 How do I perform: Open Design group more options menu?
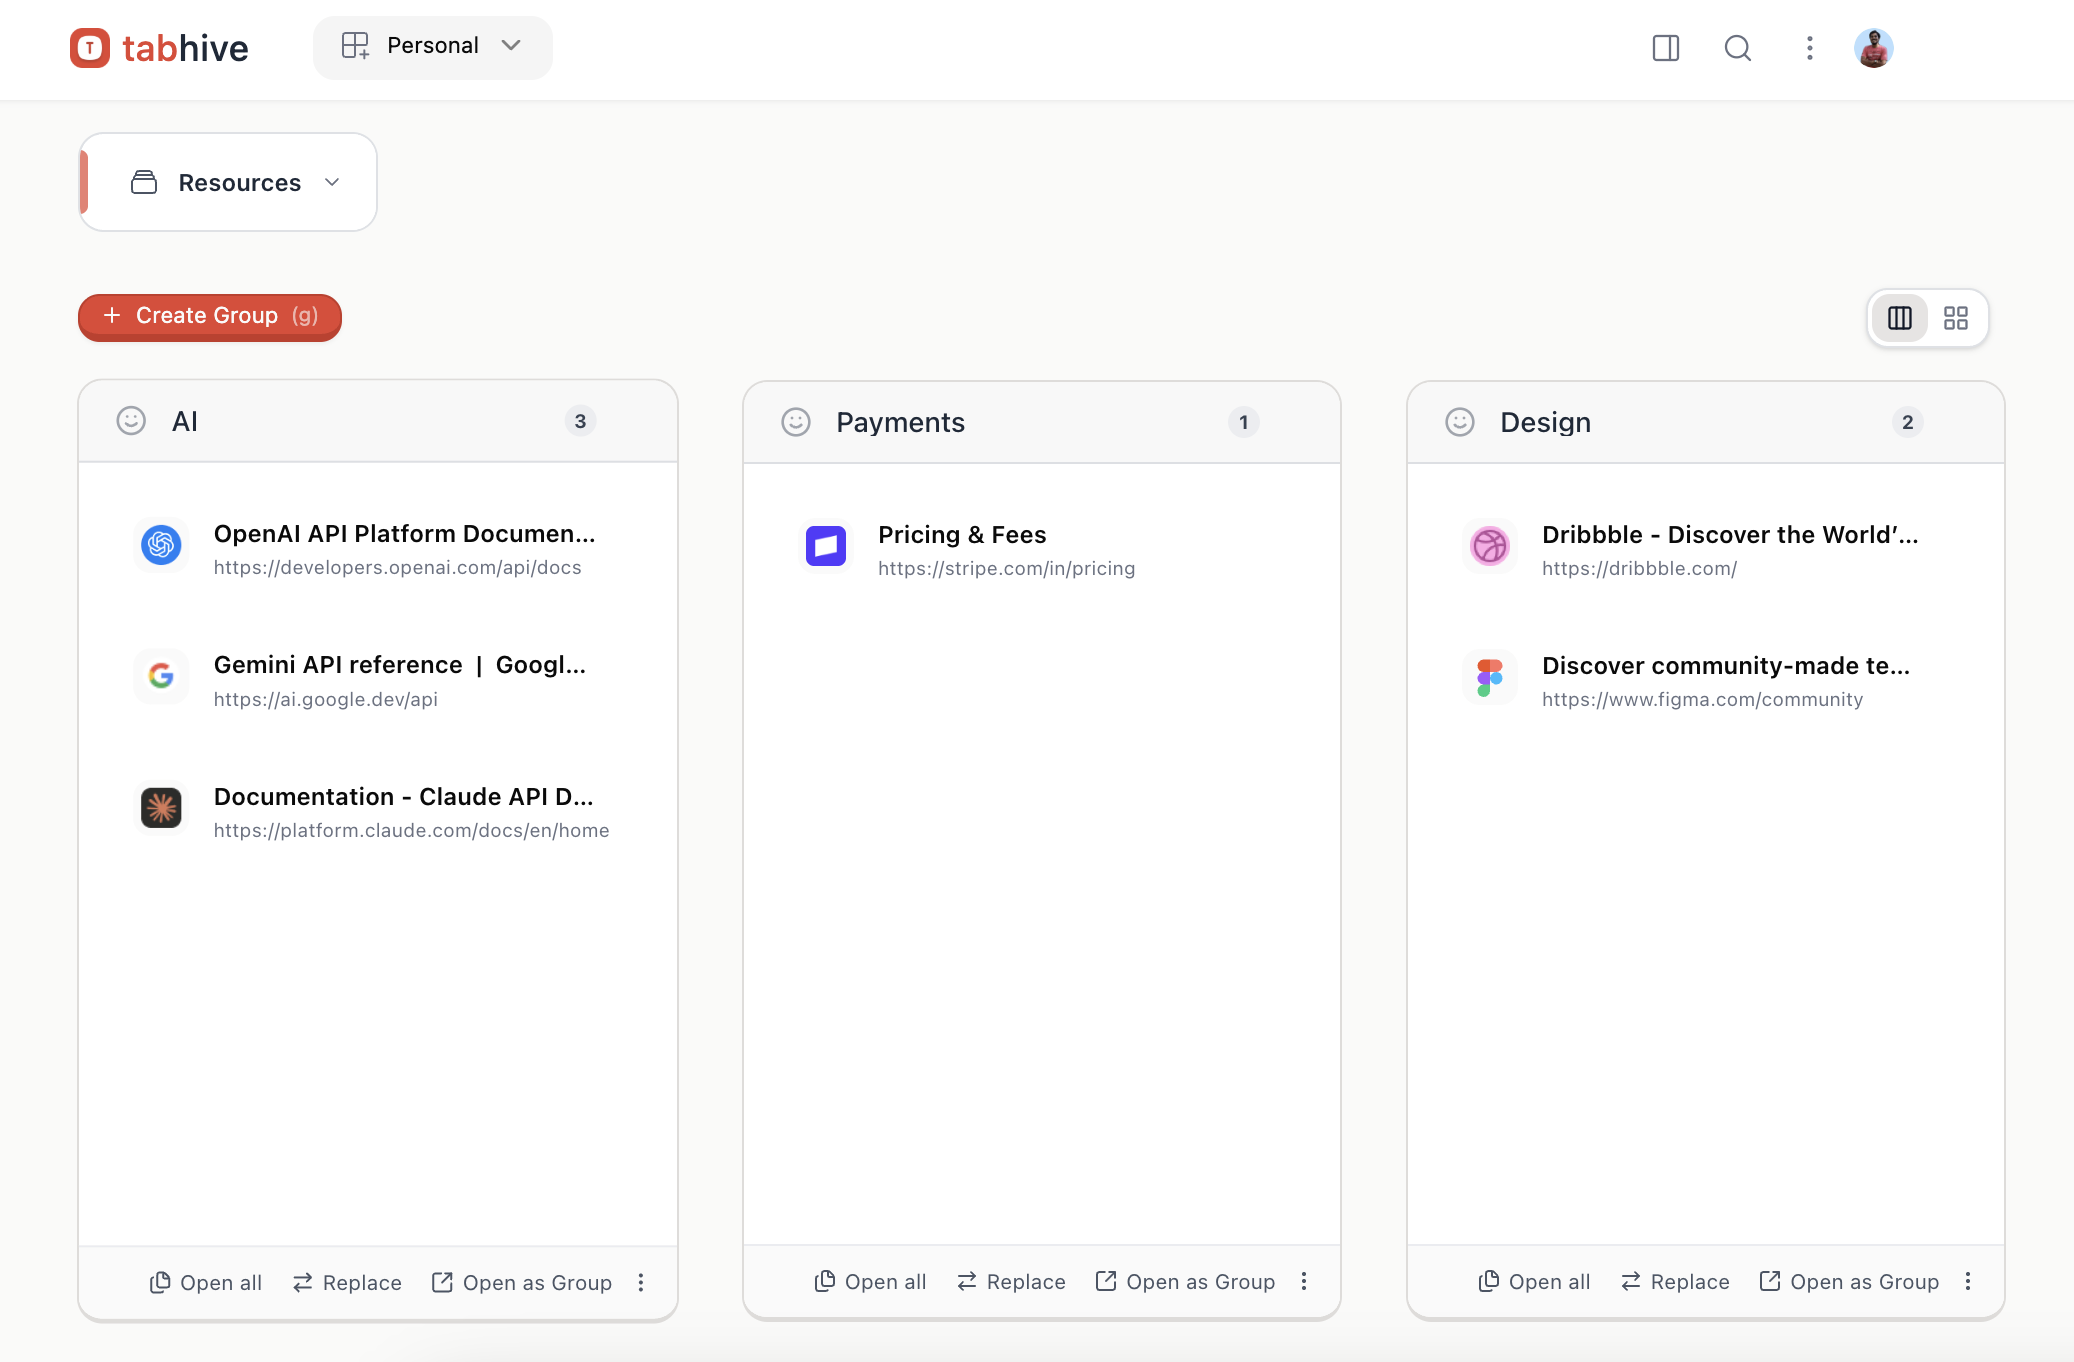[1968, 1281]
